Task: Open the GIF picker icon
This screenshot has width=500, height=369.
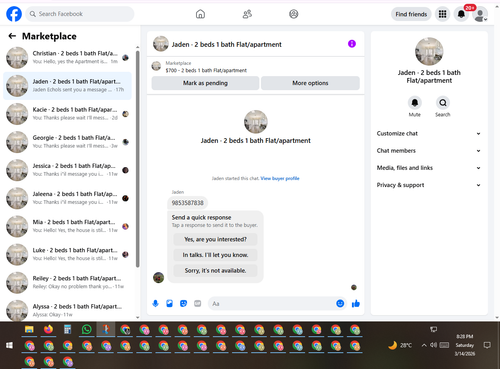Action: coord(198,303)
